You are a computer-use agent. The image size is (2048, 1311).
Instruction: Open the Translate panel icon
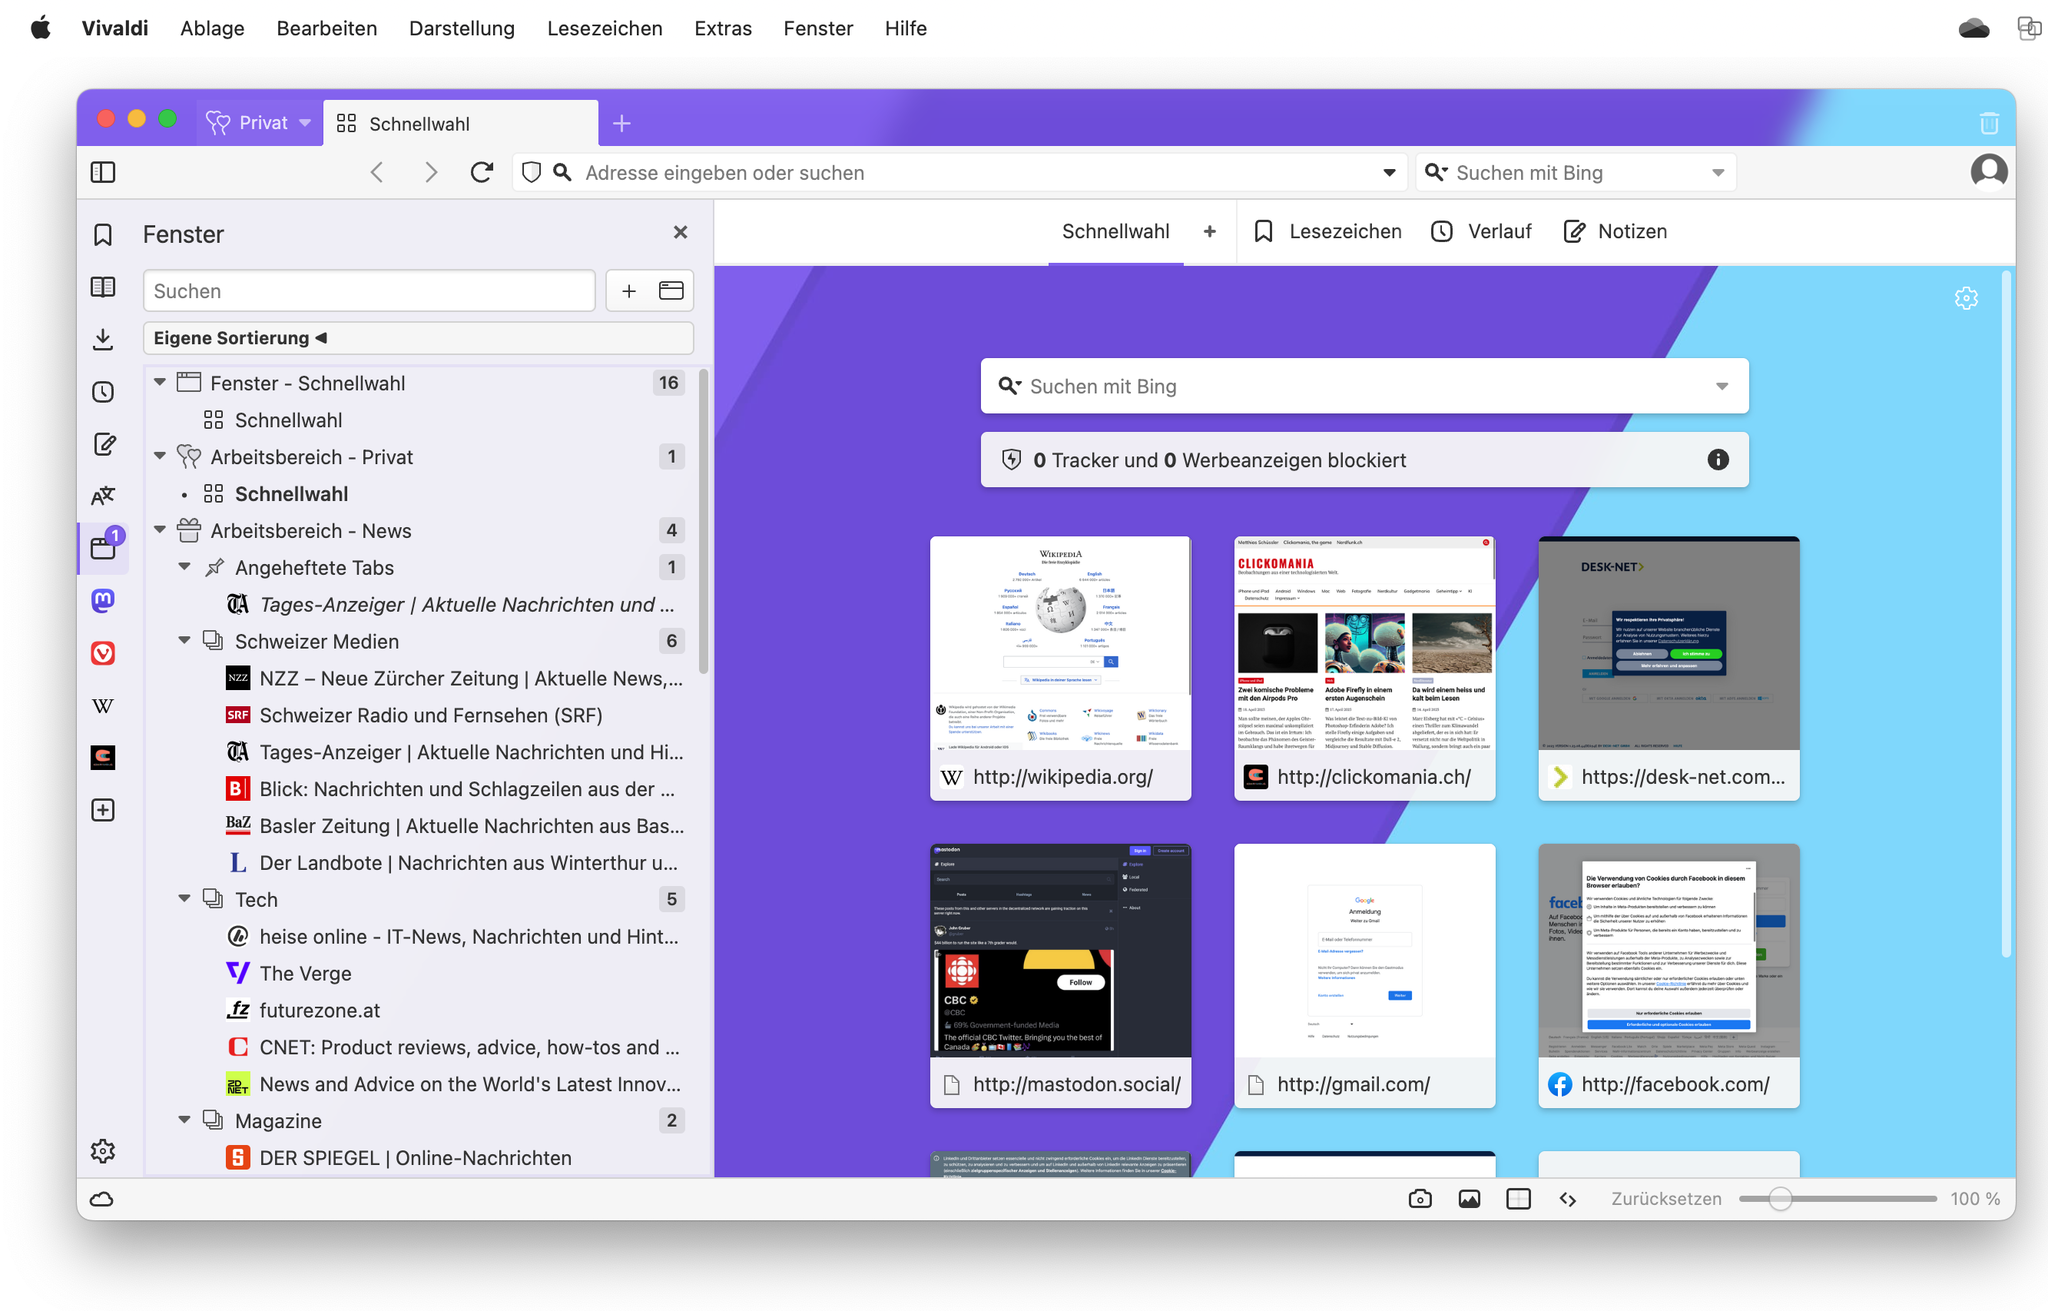[103, 496]
